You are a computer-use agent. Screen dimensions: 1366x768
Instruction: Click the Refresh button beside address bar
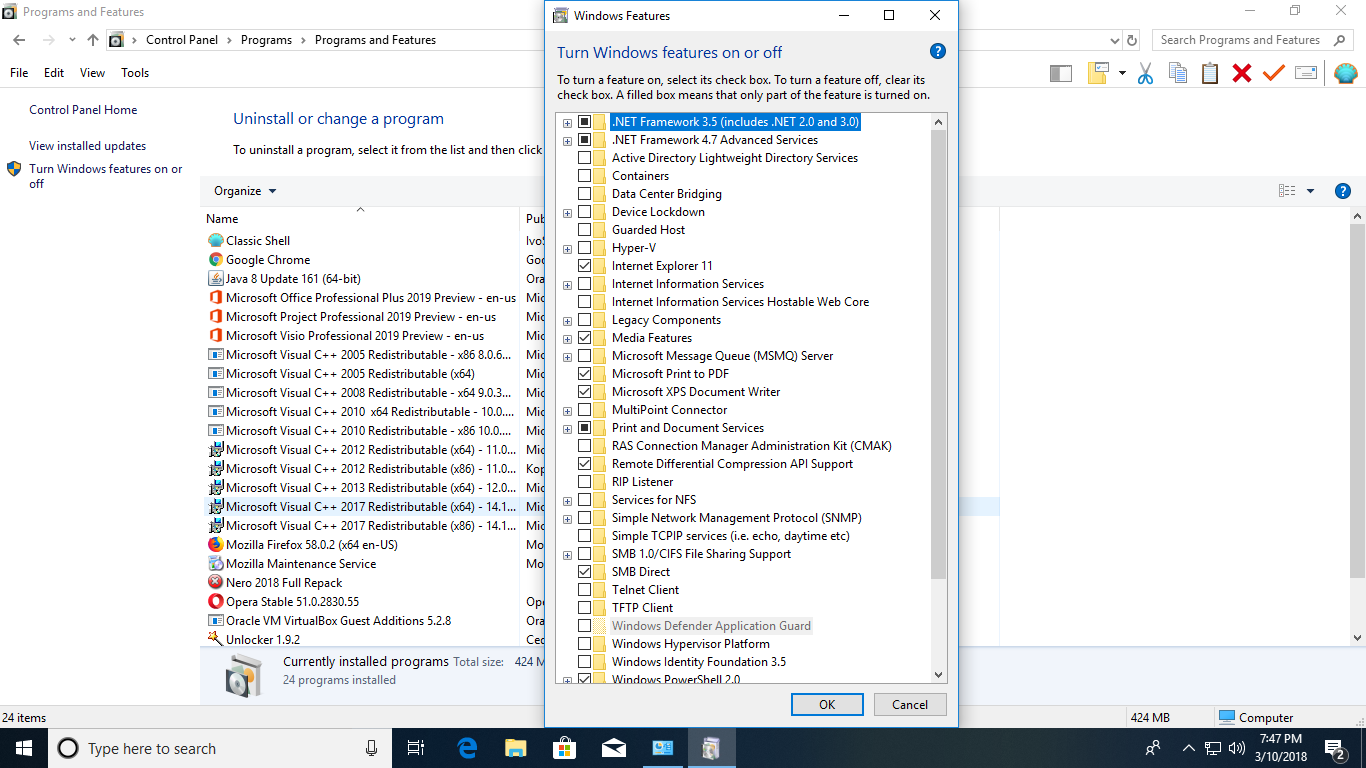1132,40
